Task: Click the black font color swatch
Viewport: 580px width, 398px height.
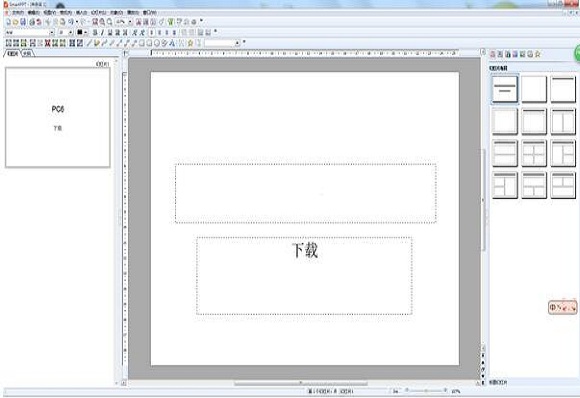Action: (80, 33)
